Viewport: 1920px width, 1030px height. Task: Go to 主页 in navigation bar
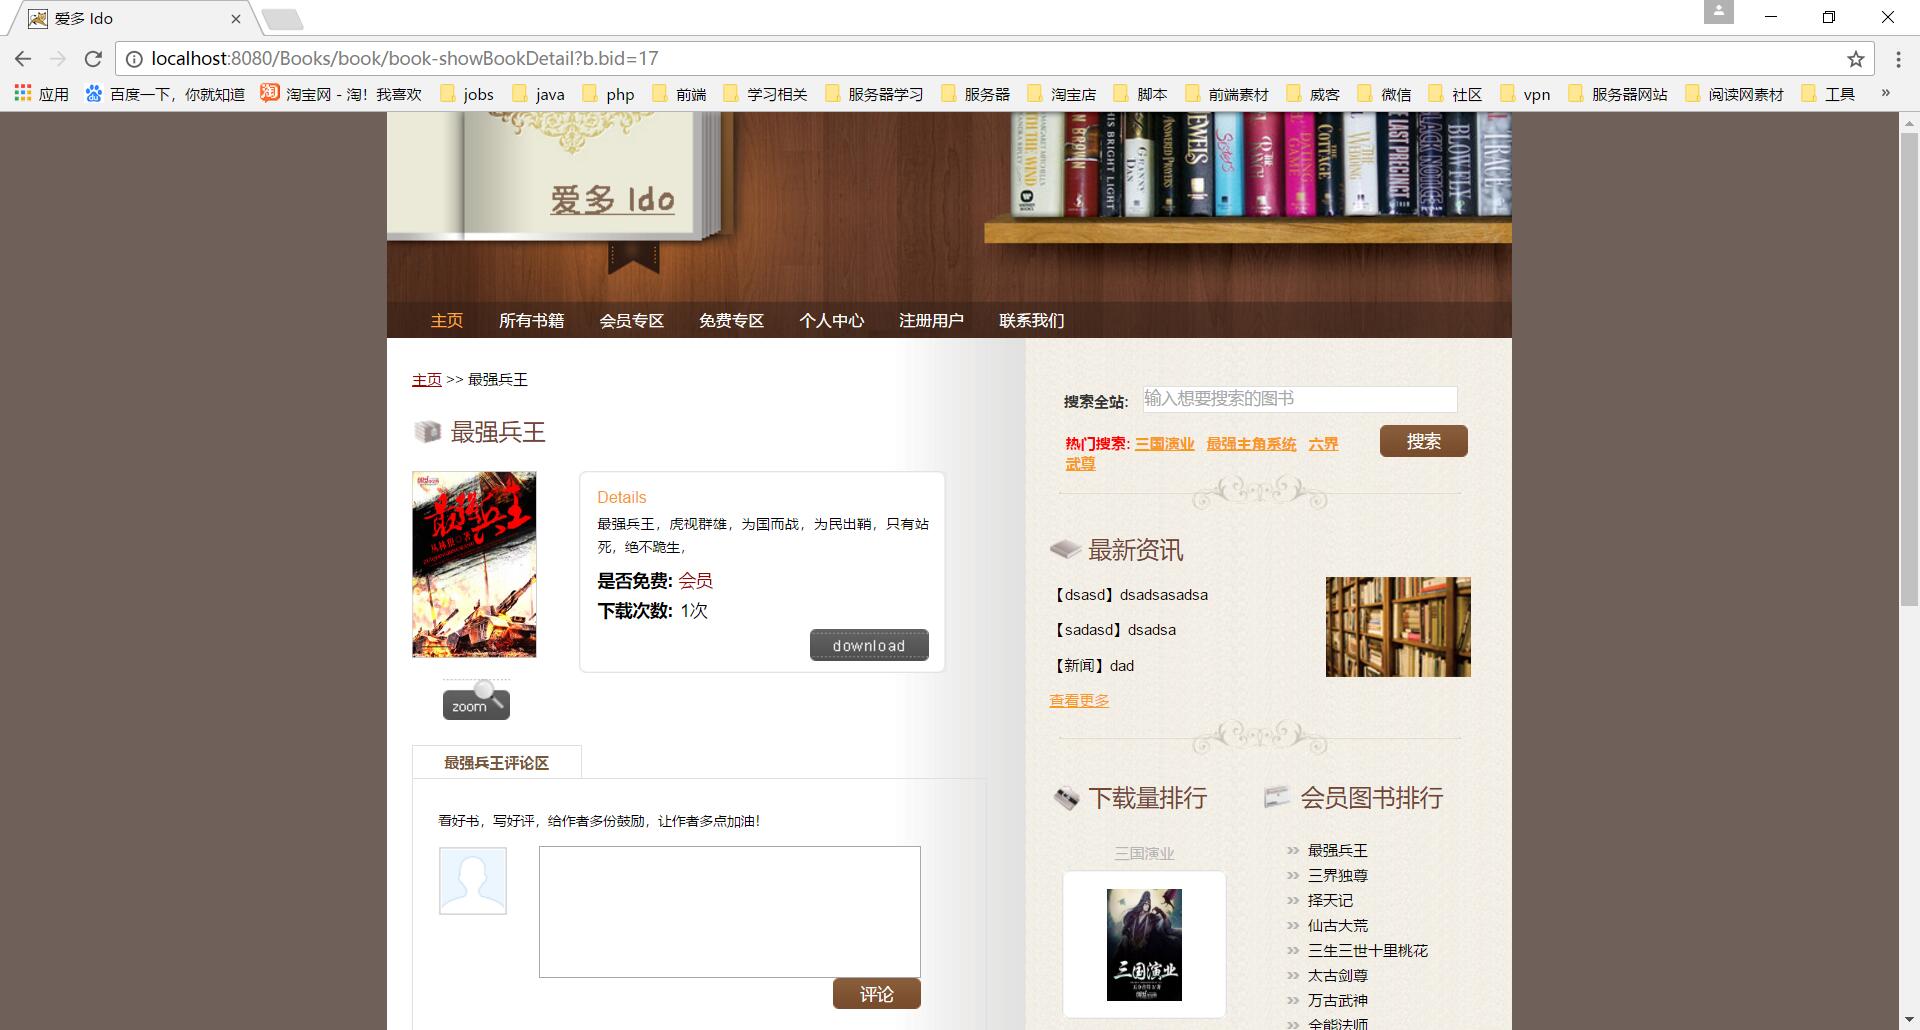[447, 320]
